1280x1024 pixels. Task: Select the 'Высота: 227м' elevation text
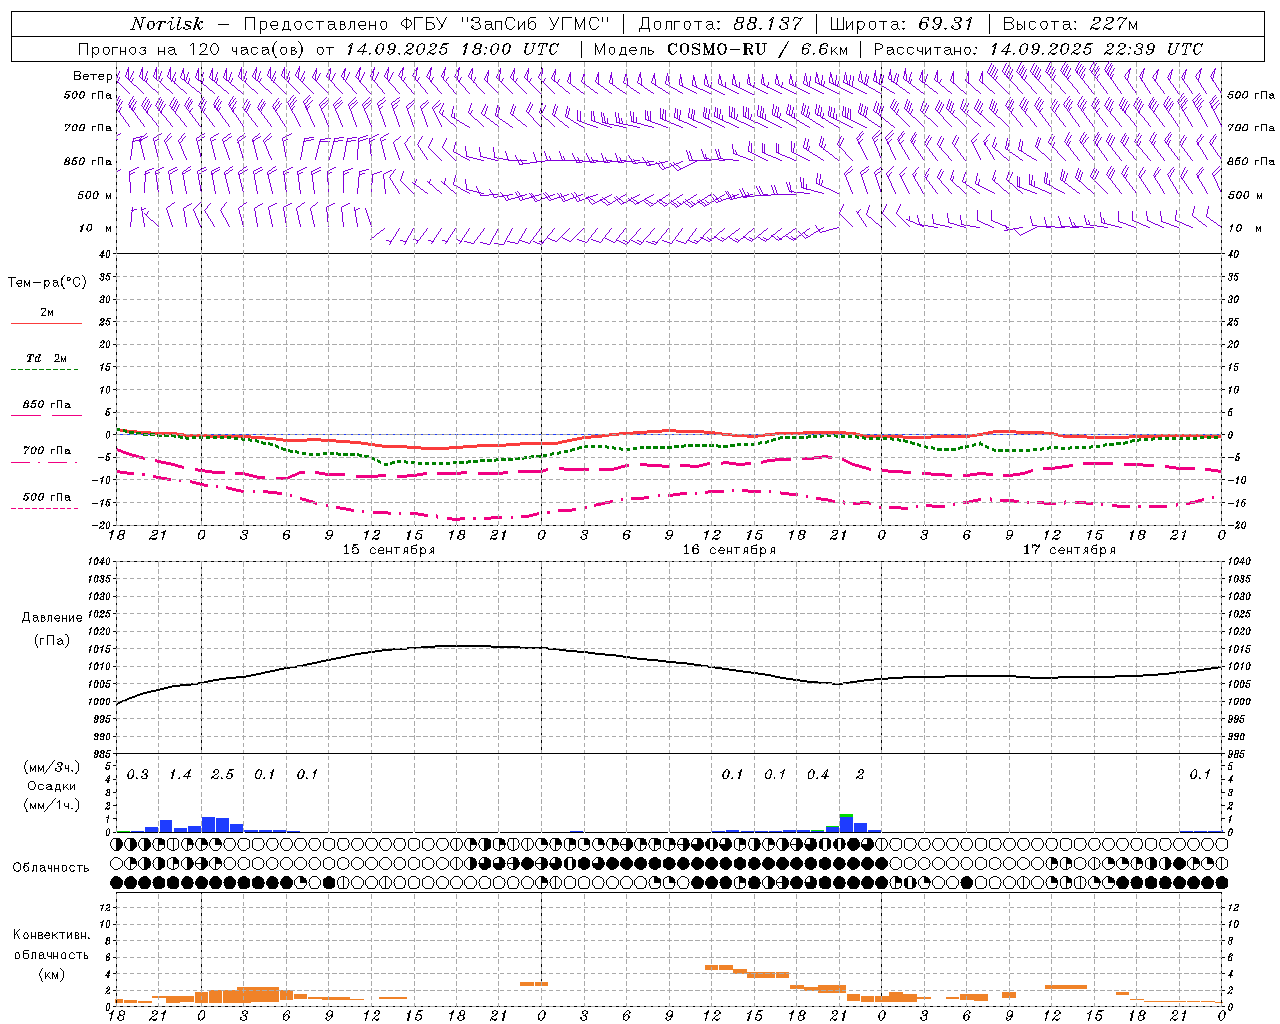pyautogui.click(x=1070, y=24)
